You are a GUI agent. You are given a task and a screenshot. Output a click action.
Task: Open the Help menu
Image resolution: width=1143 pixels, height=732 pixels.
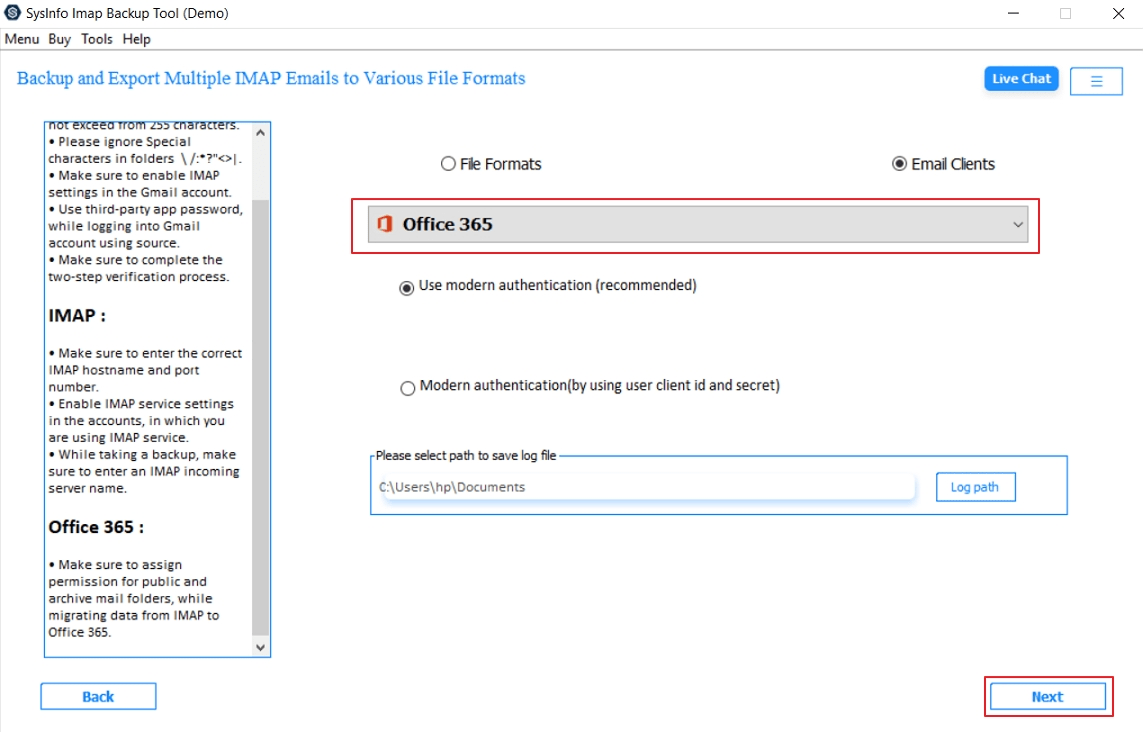point(136,39)
